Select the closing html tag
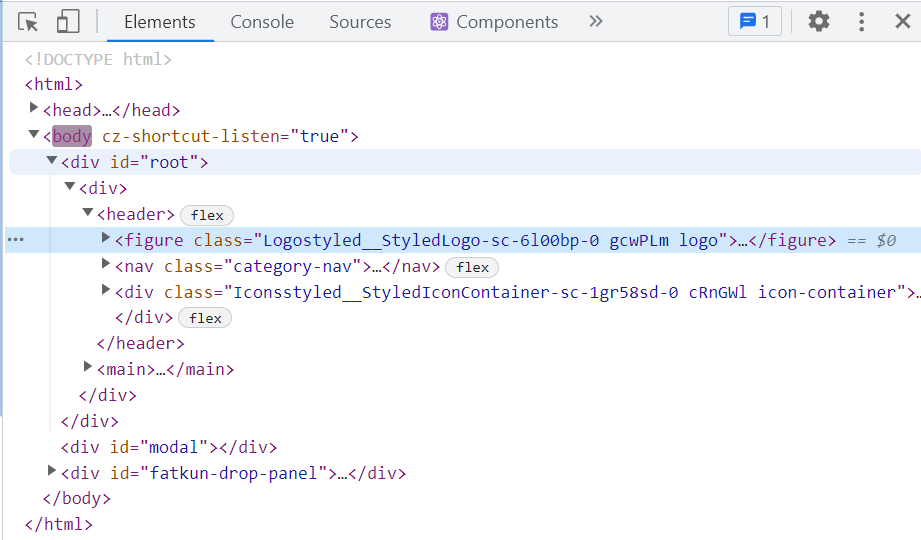921x540 pixels. pos(58,525)
